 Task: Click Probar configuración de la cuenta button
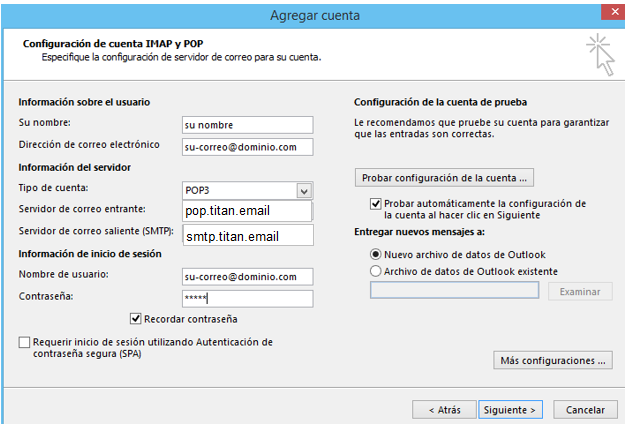pyautogui.click(x=445, y=177)
